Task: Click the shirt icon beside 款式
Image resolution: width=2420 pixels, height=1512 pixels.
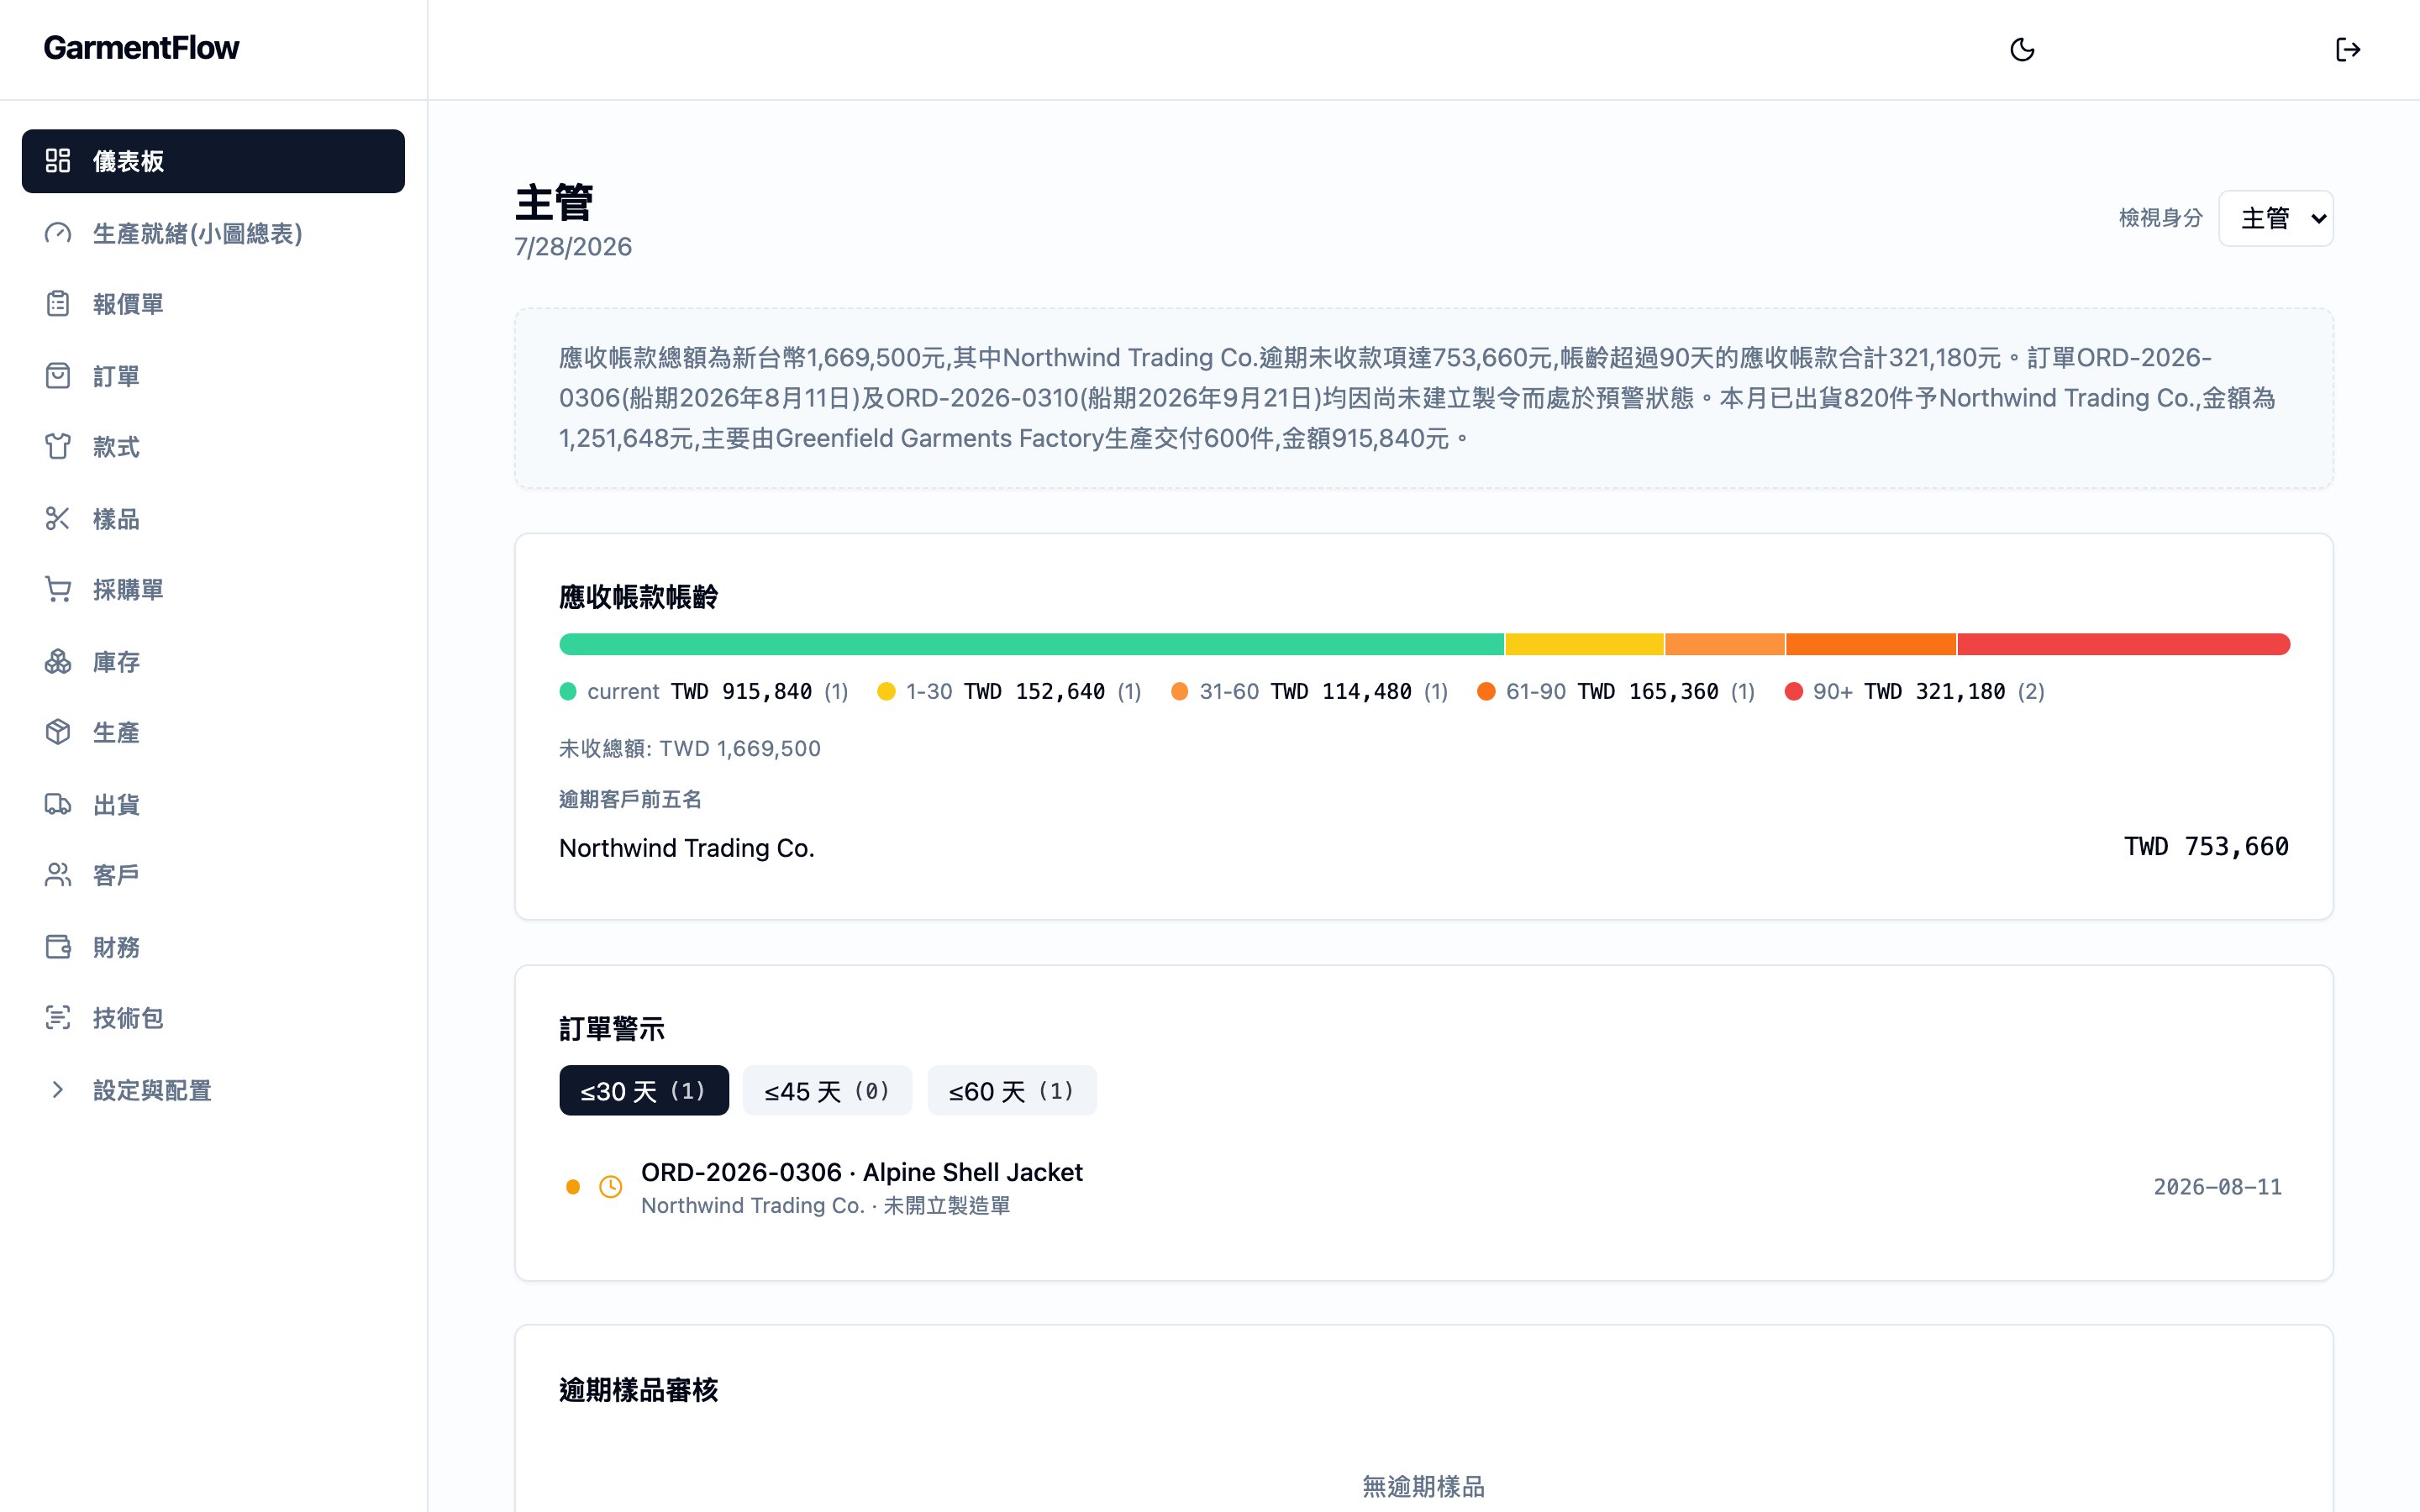Action: (58, 447)
